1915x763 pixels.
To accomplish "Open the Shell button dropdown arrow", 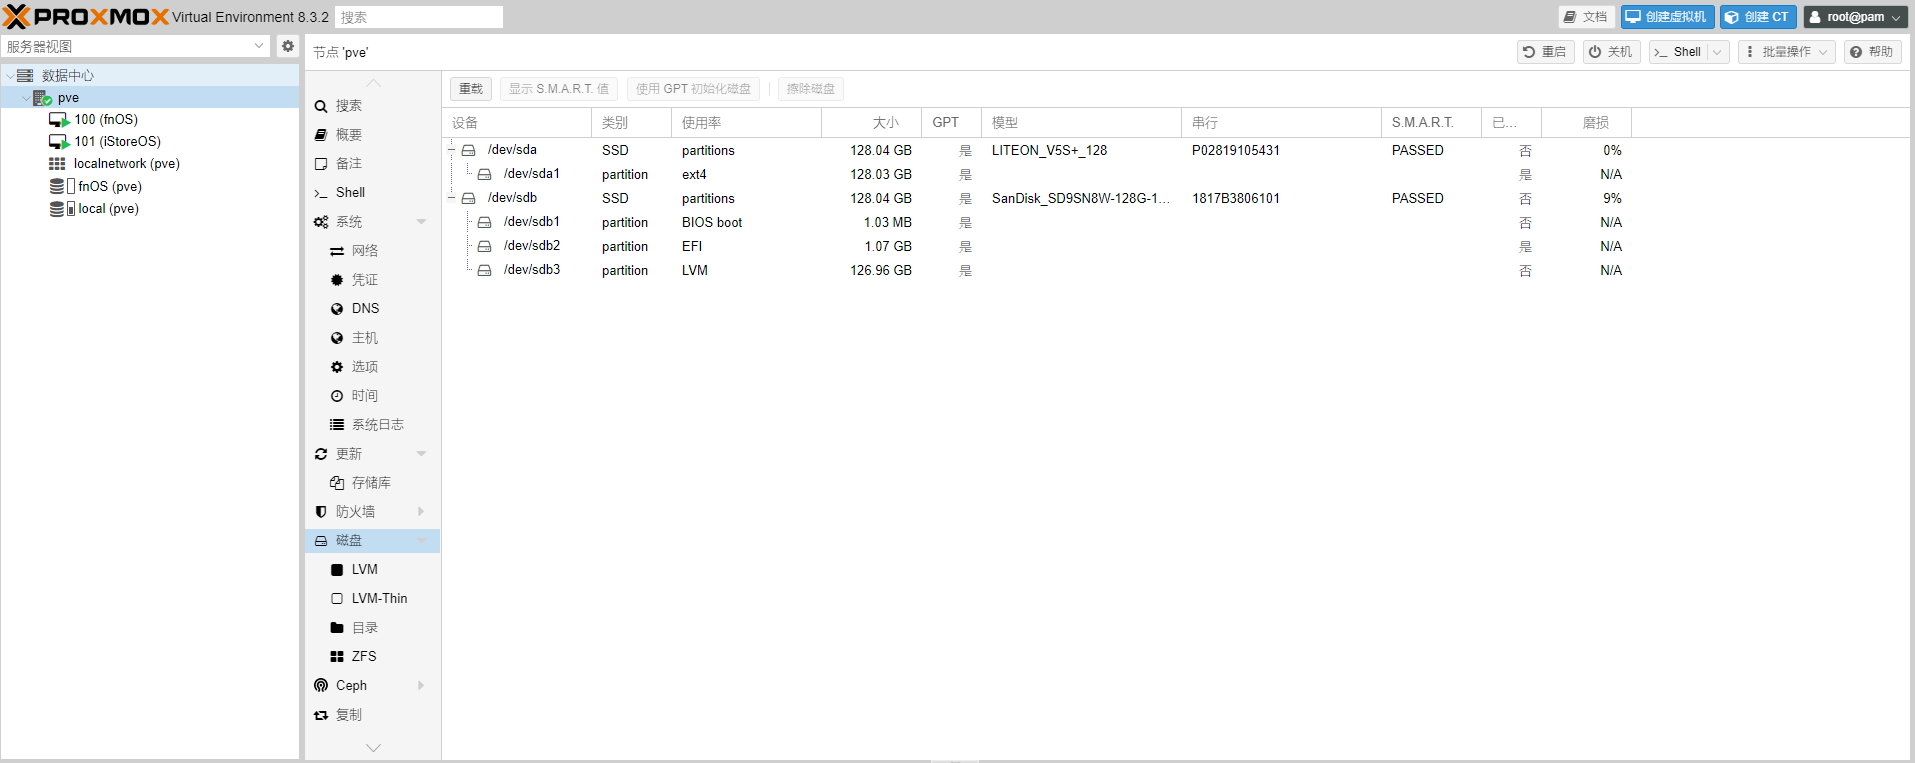I will [x=1718, y=52].
